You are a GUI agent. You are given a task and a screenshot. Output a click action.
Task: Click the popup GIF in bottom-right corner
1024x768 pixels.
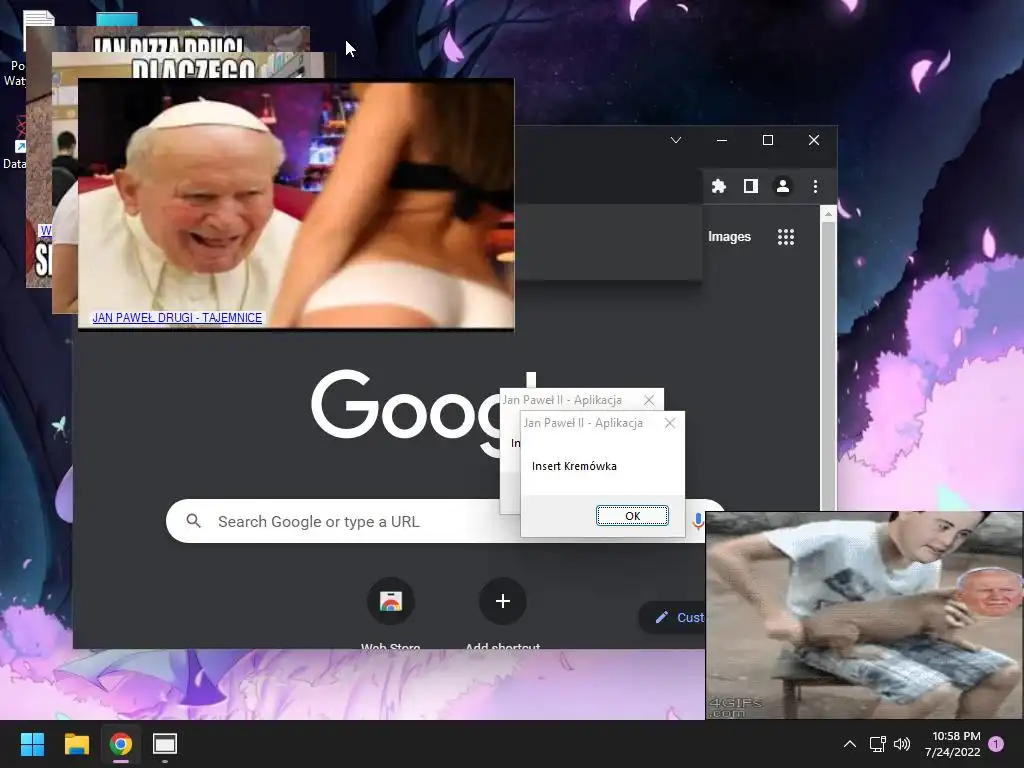click(x=864, y=615)
